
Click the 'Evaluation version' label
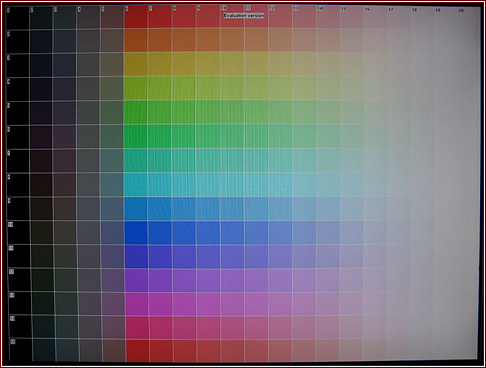click(x=244, y=16)
